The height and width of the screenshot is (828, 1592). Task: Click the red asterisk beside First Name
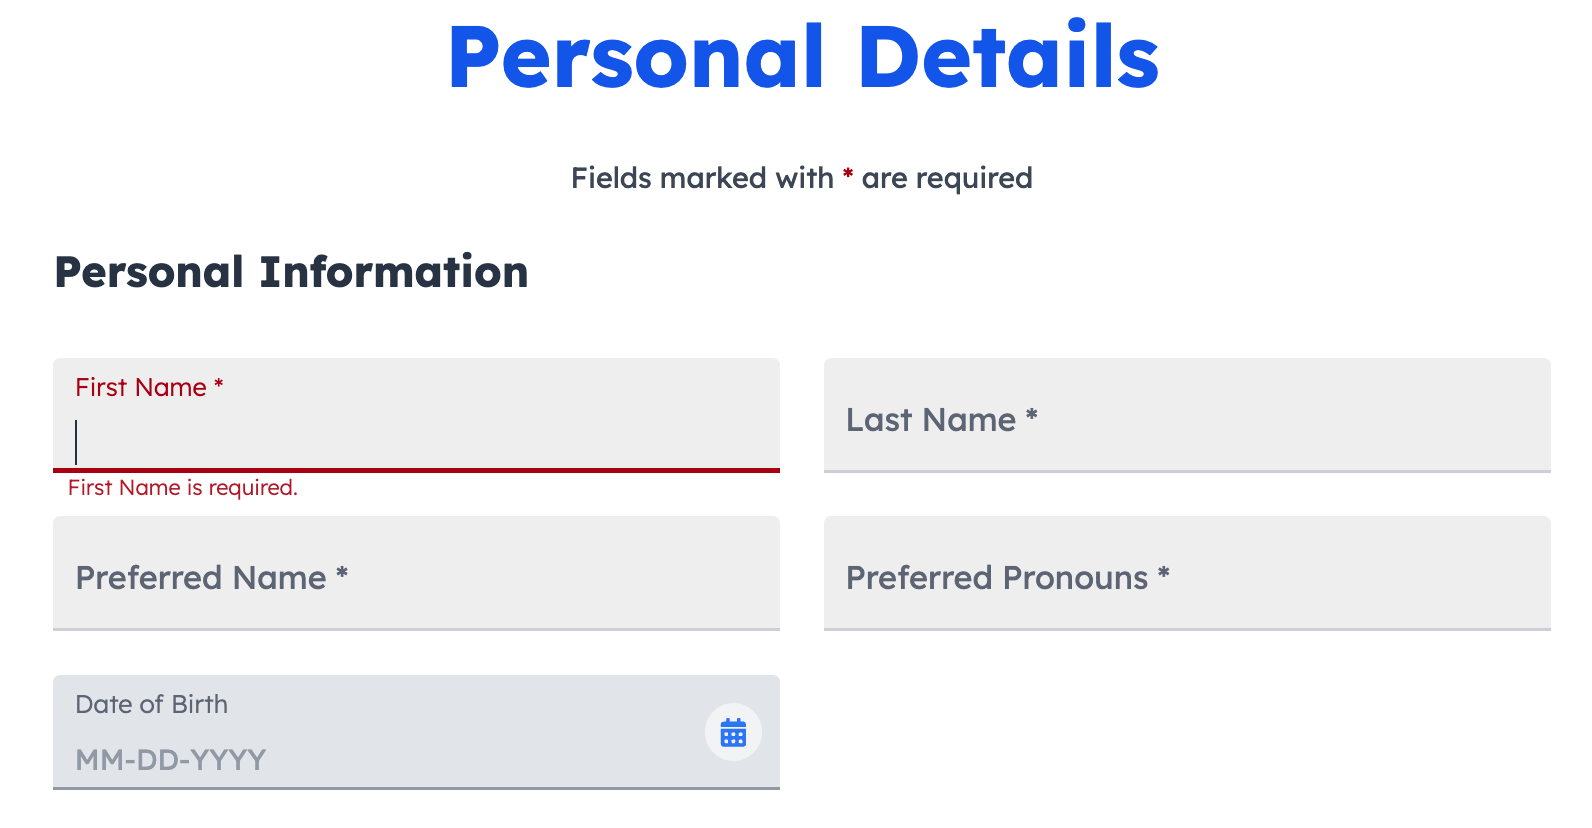tap(219, 383)
